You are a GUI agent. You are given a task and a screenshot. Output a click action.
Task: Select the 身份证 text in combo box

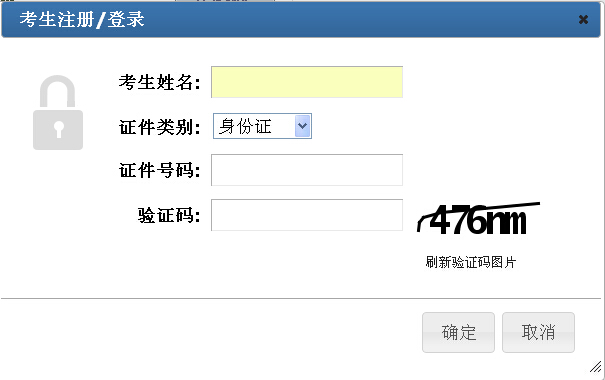pos(245,126)
